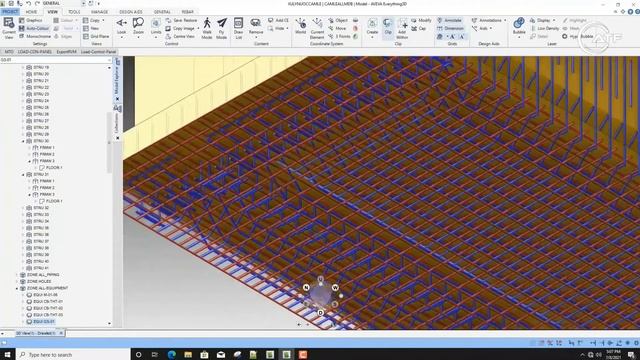Image resolution: width=640 pixels, height=360 pixels.
Task: Open Windows Start menu
Action: 7,354
